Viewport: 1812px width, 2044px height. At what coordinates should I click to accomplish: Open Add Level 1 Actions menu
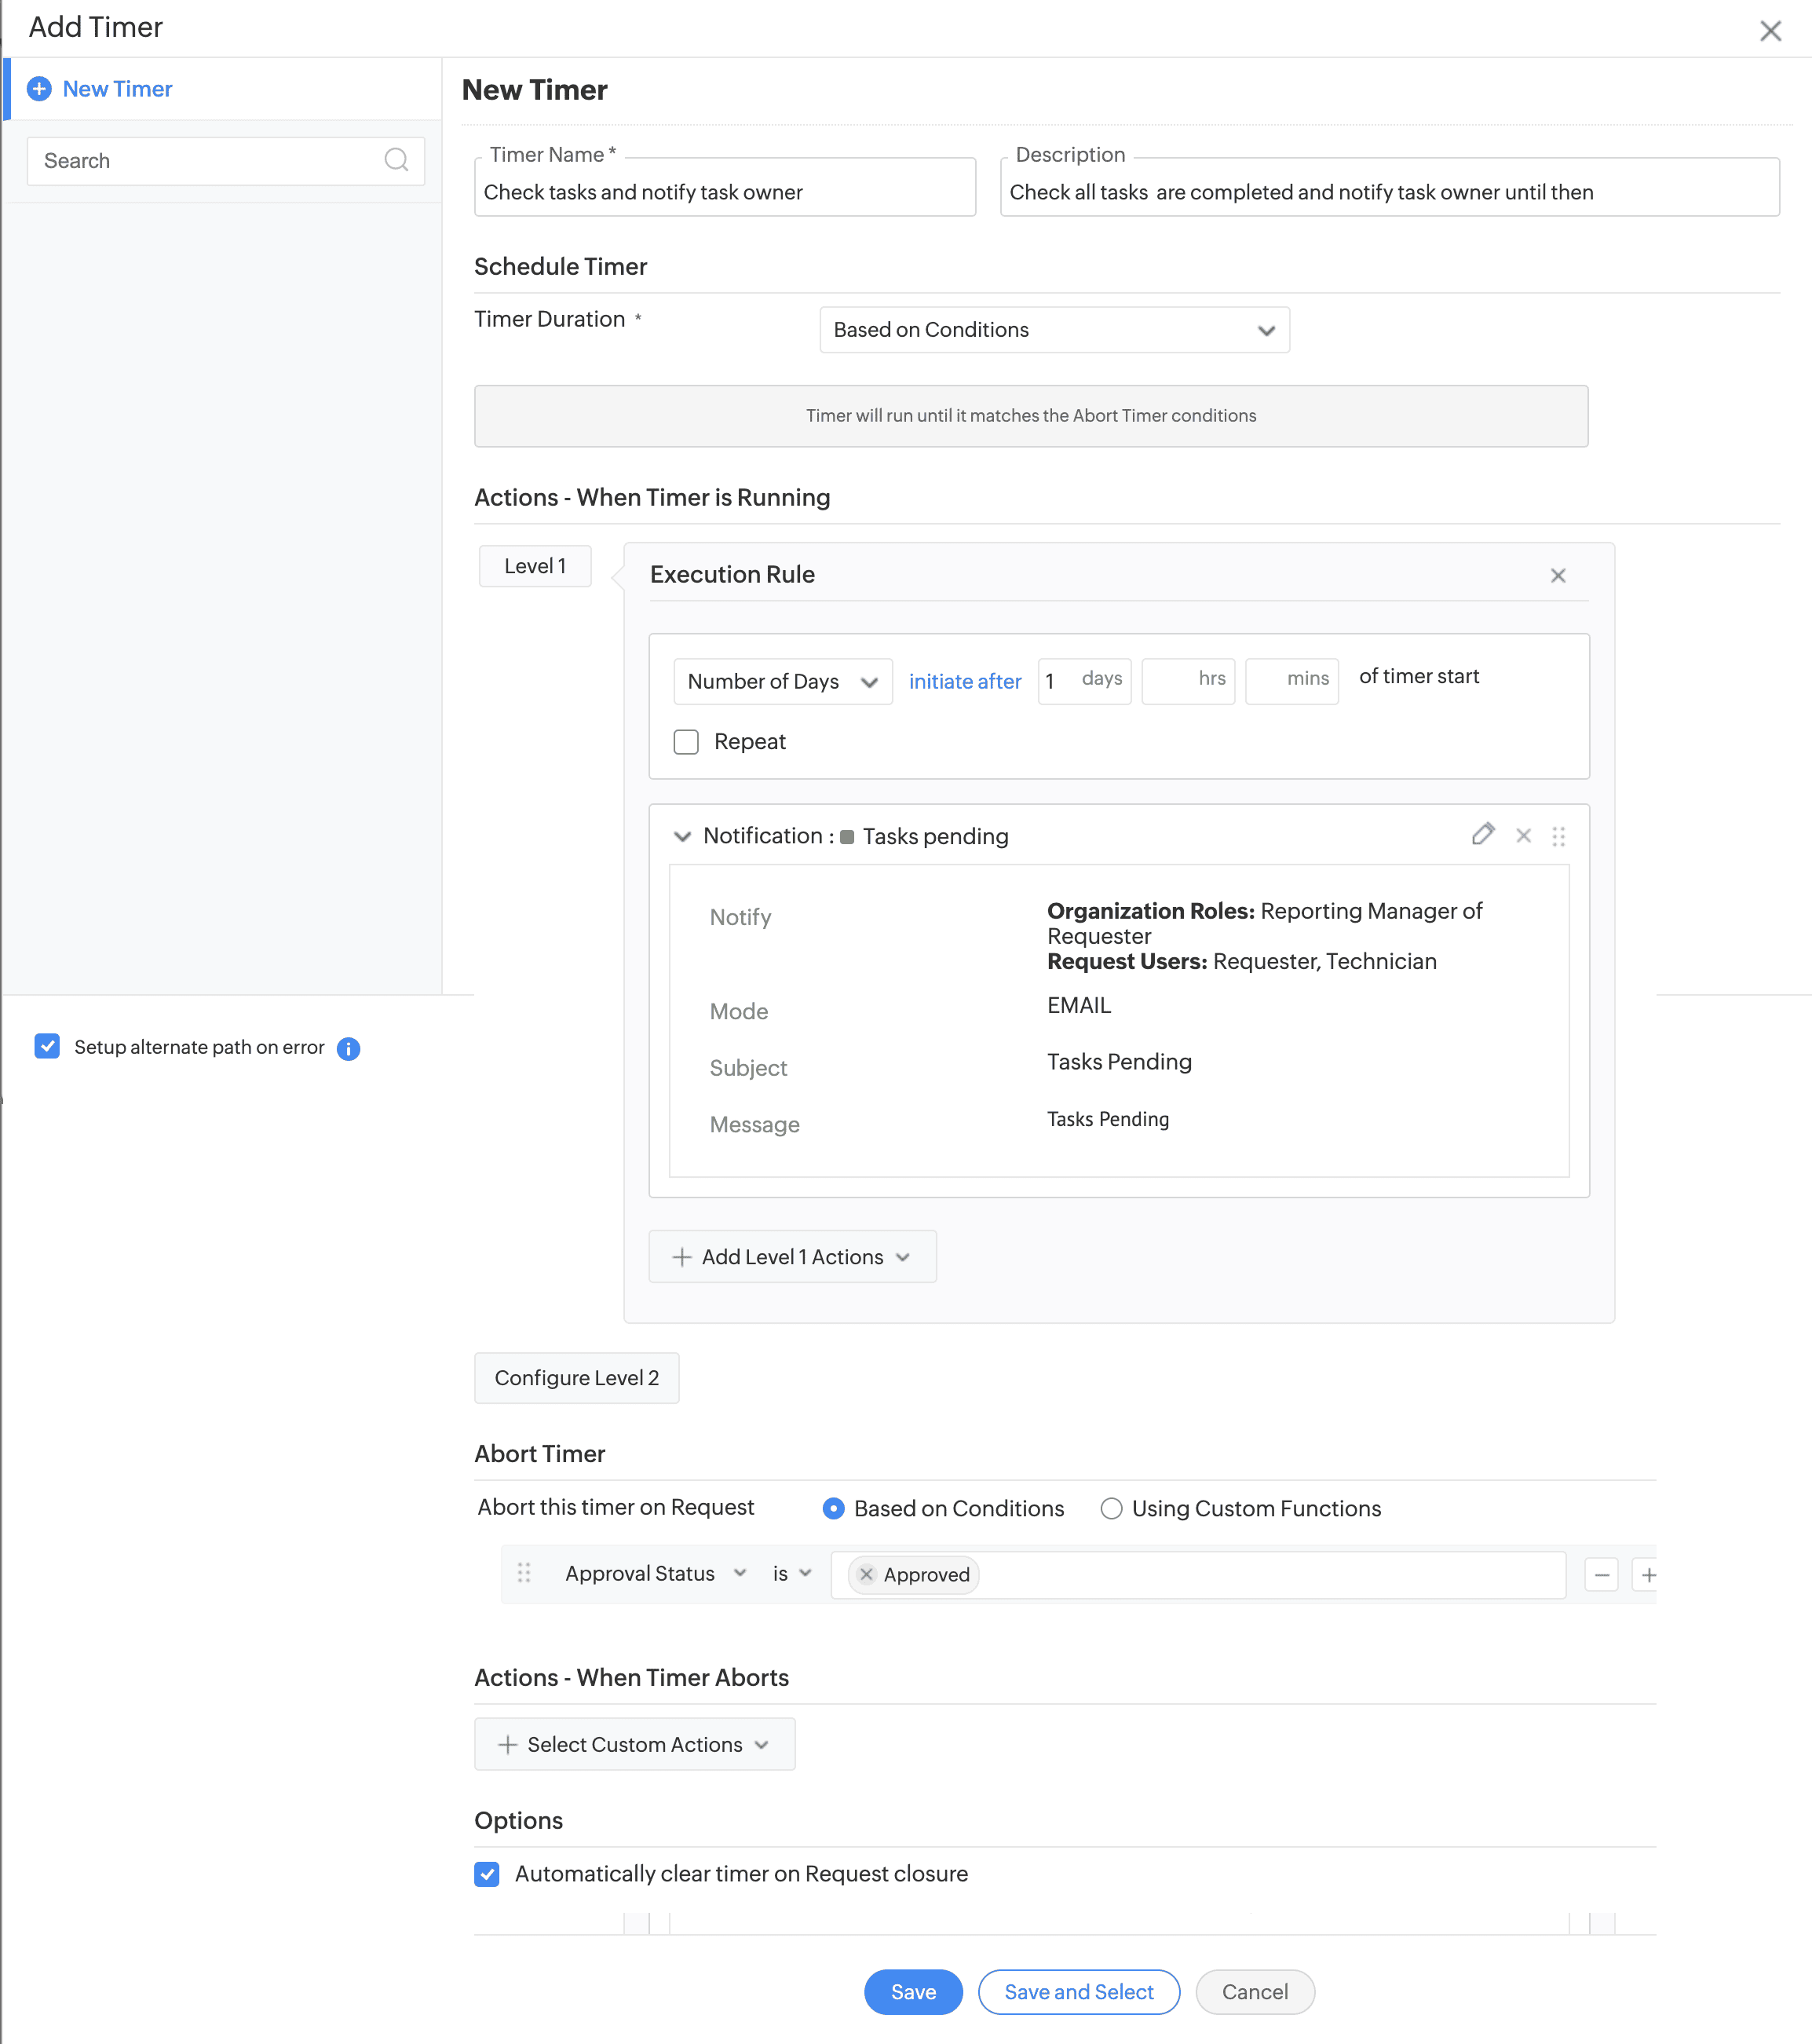click(792, 1257)
